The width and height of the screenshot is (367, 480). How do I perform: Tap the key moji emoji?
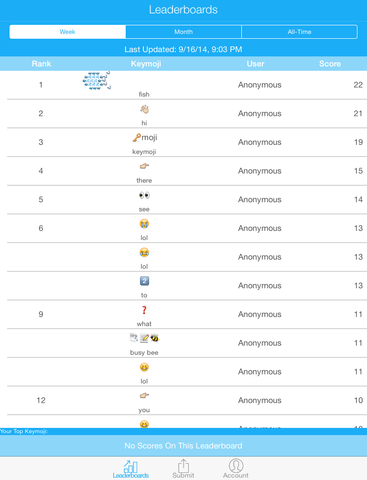point(145,137)
